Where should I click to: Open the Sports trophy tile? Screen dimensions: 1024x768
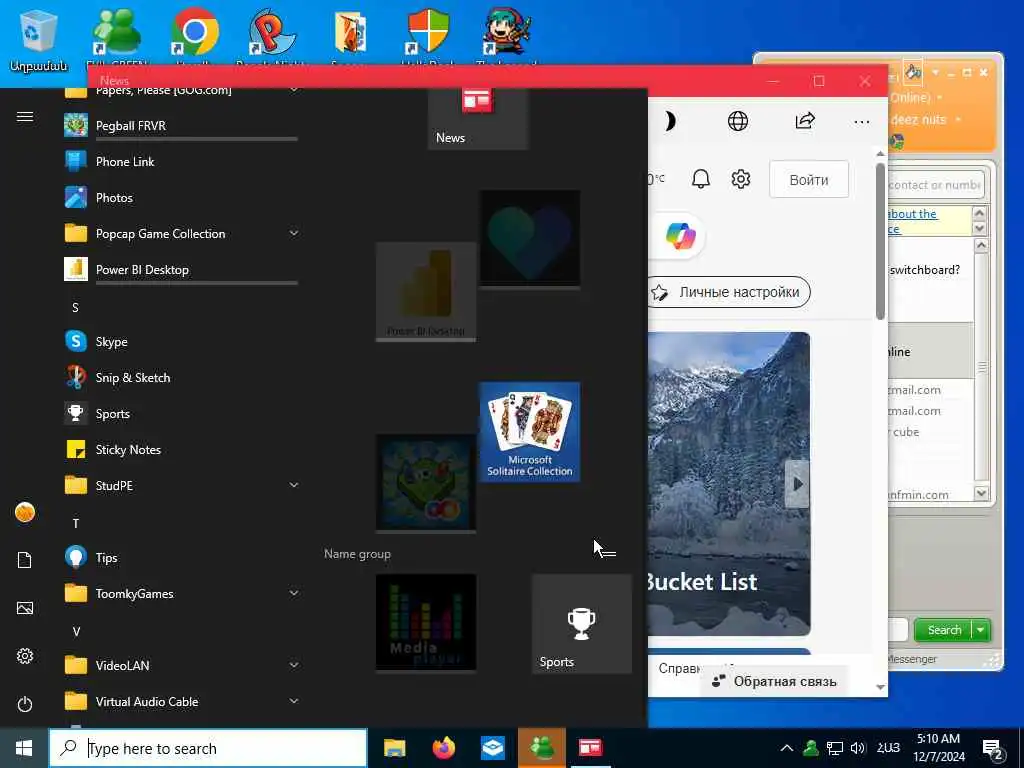(x=581, y=624)
